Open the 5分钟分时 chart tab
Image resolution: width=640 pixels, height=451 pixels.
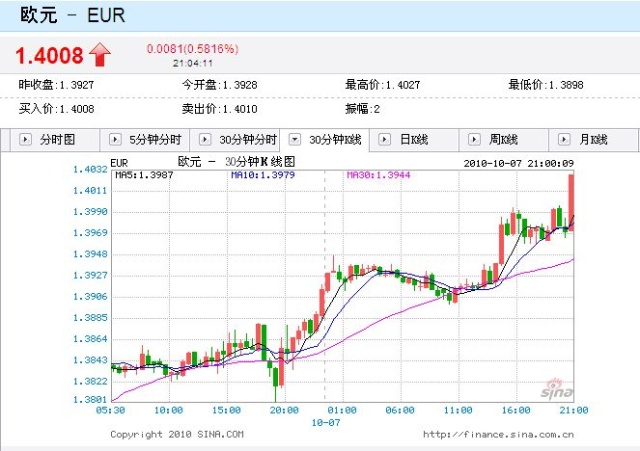(x=154, y=140)
